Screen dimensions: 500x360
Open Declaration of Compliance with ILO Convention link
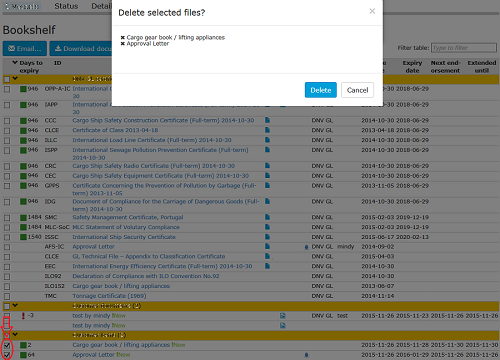(146, 276)
